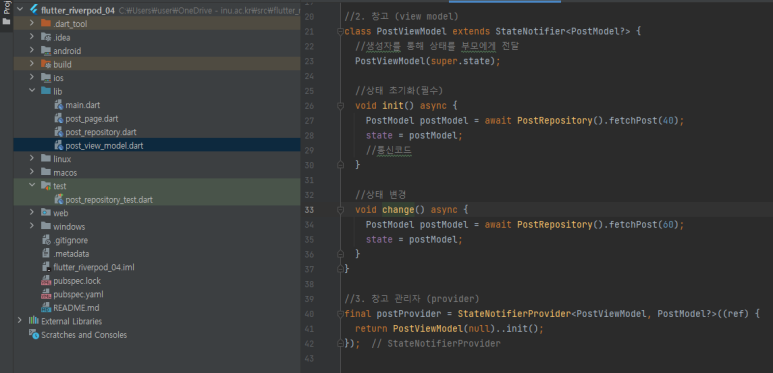Select post_repository.dart file
The image size is (773, 373).
(x=101, y=132)
